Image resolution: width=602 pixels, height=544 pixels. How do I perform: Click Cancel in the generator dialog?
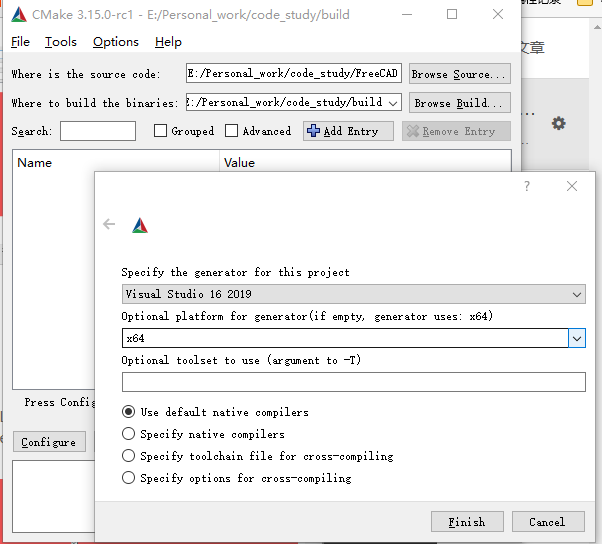click(x=548, y=522)
